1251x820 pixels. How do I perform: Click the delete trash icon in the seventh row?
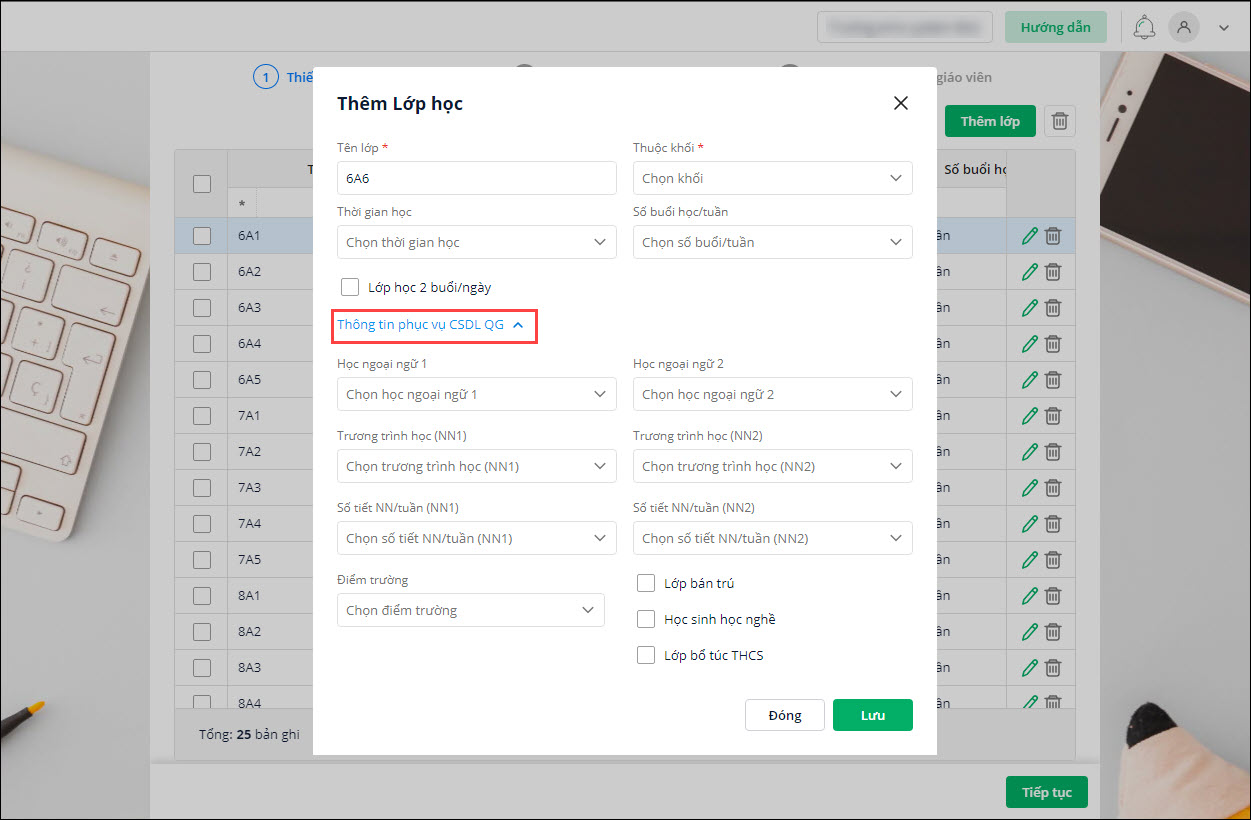(1053, 452)
